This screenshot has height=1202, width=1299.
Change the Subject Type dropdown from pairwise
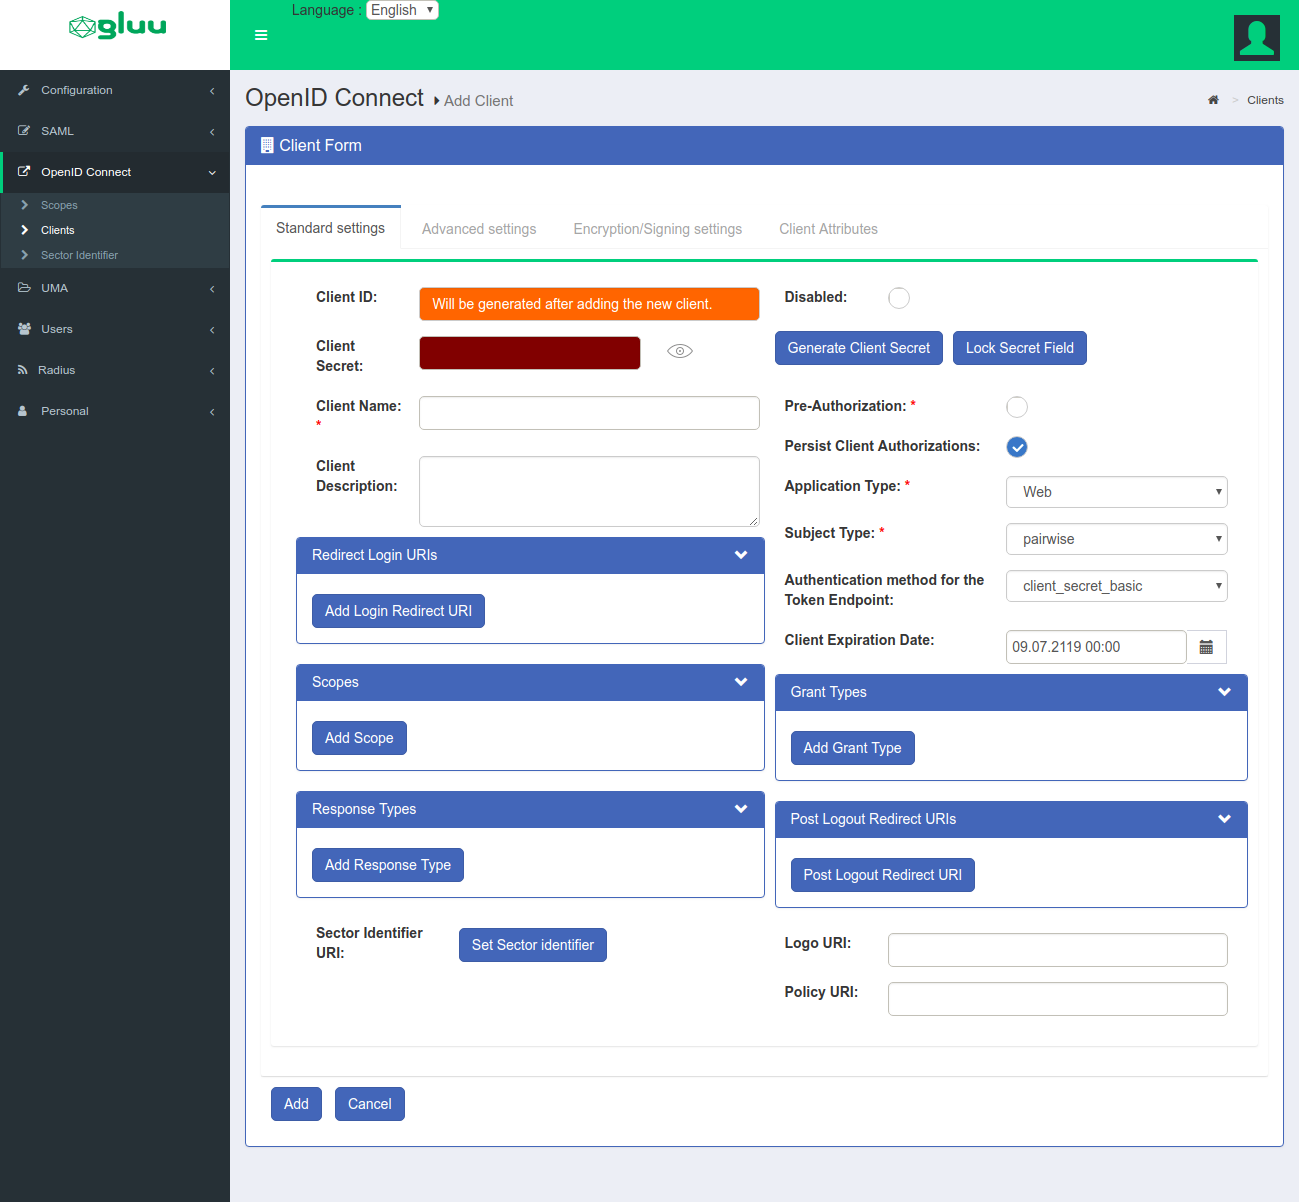1116,539
